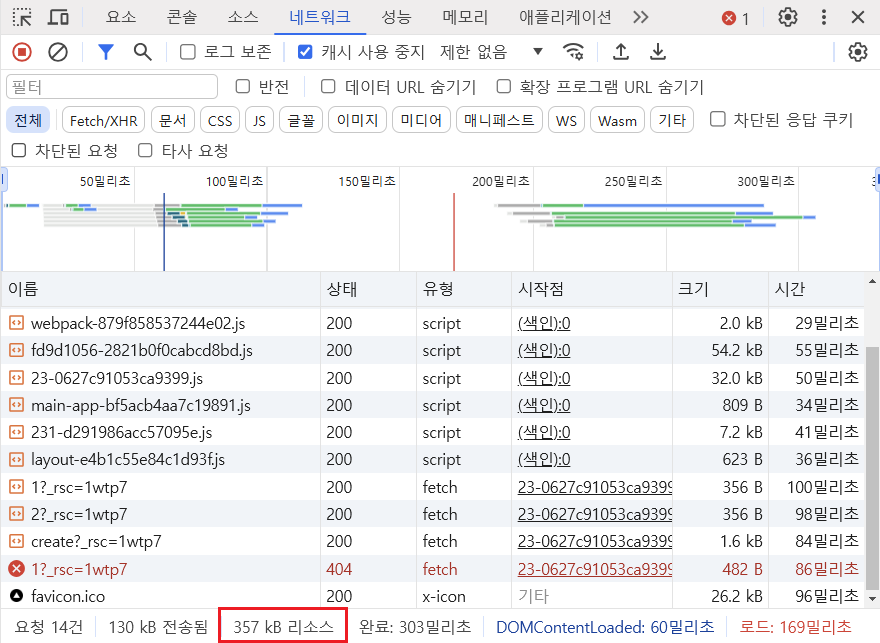Open the inspect element picker tool

(22, 17)
